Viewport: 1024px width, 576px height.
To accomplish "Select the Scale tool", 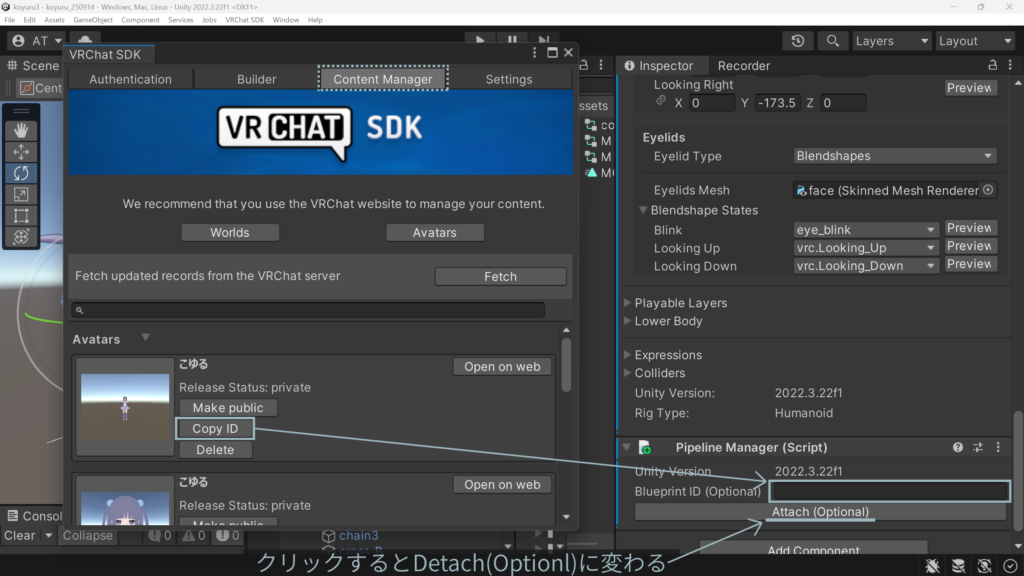I will pyautogui.click(x=21, y=195).
